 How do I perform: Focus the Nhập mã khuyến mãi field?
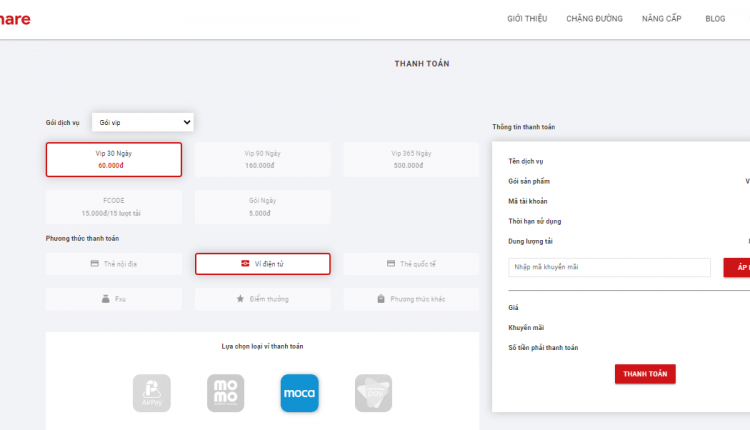(x=609, y=267)
